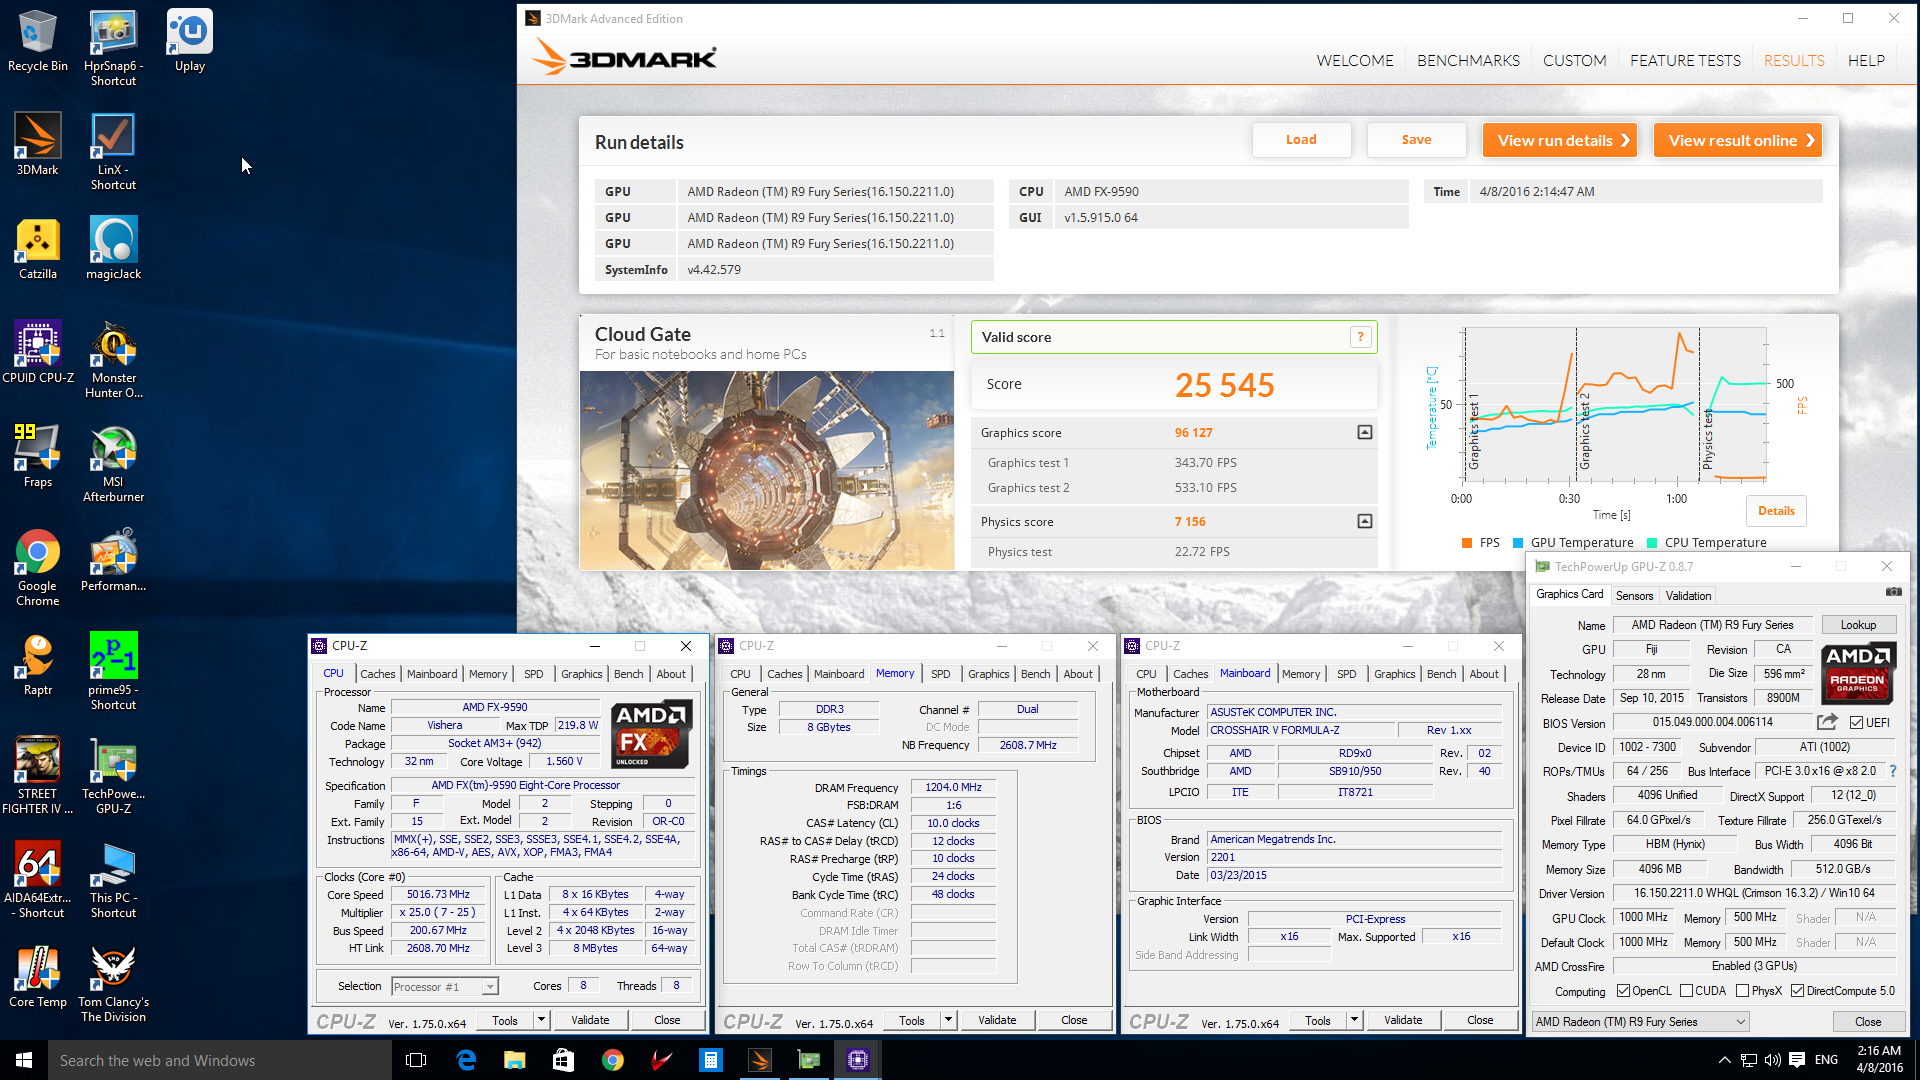1920x1080 pixels.
Task: Open Monster Hunter Online icon
Action: 113,359
